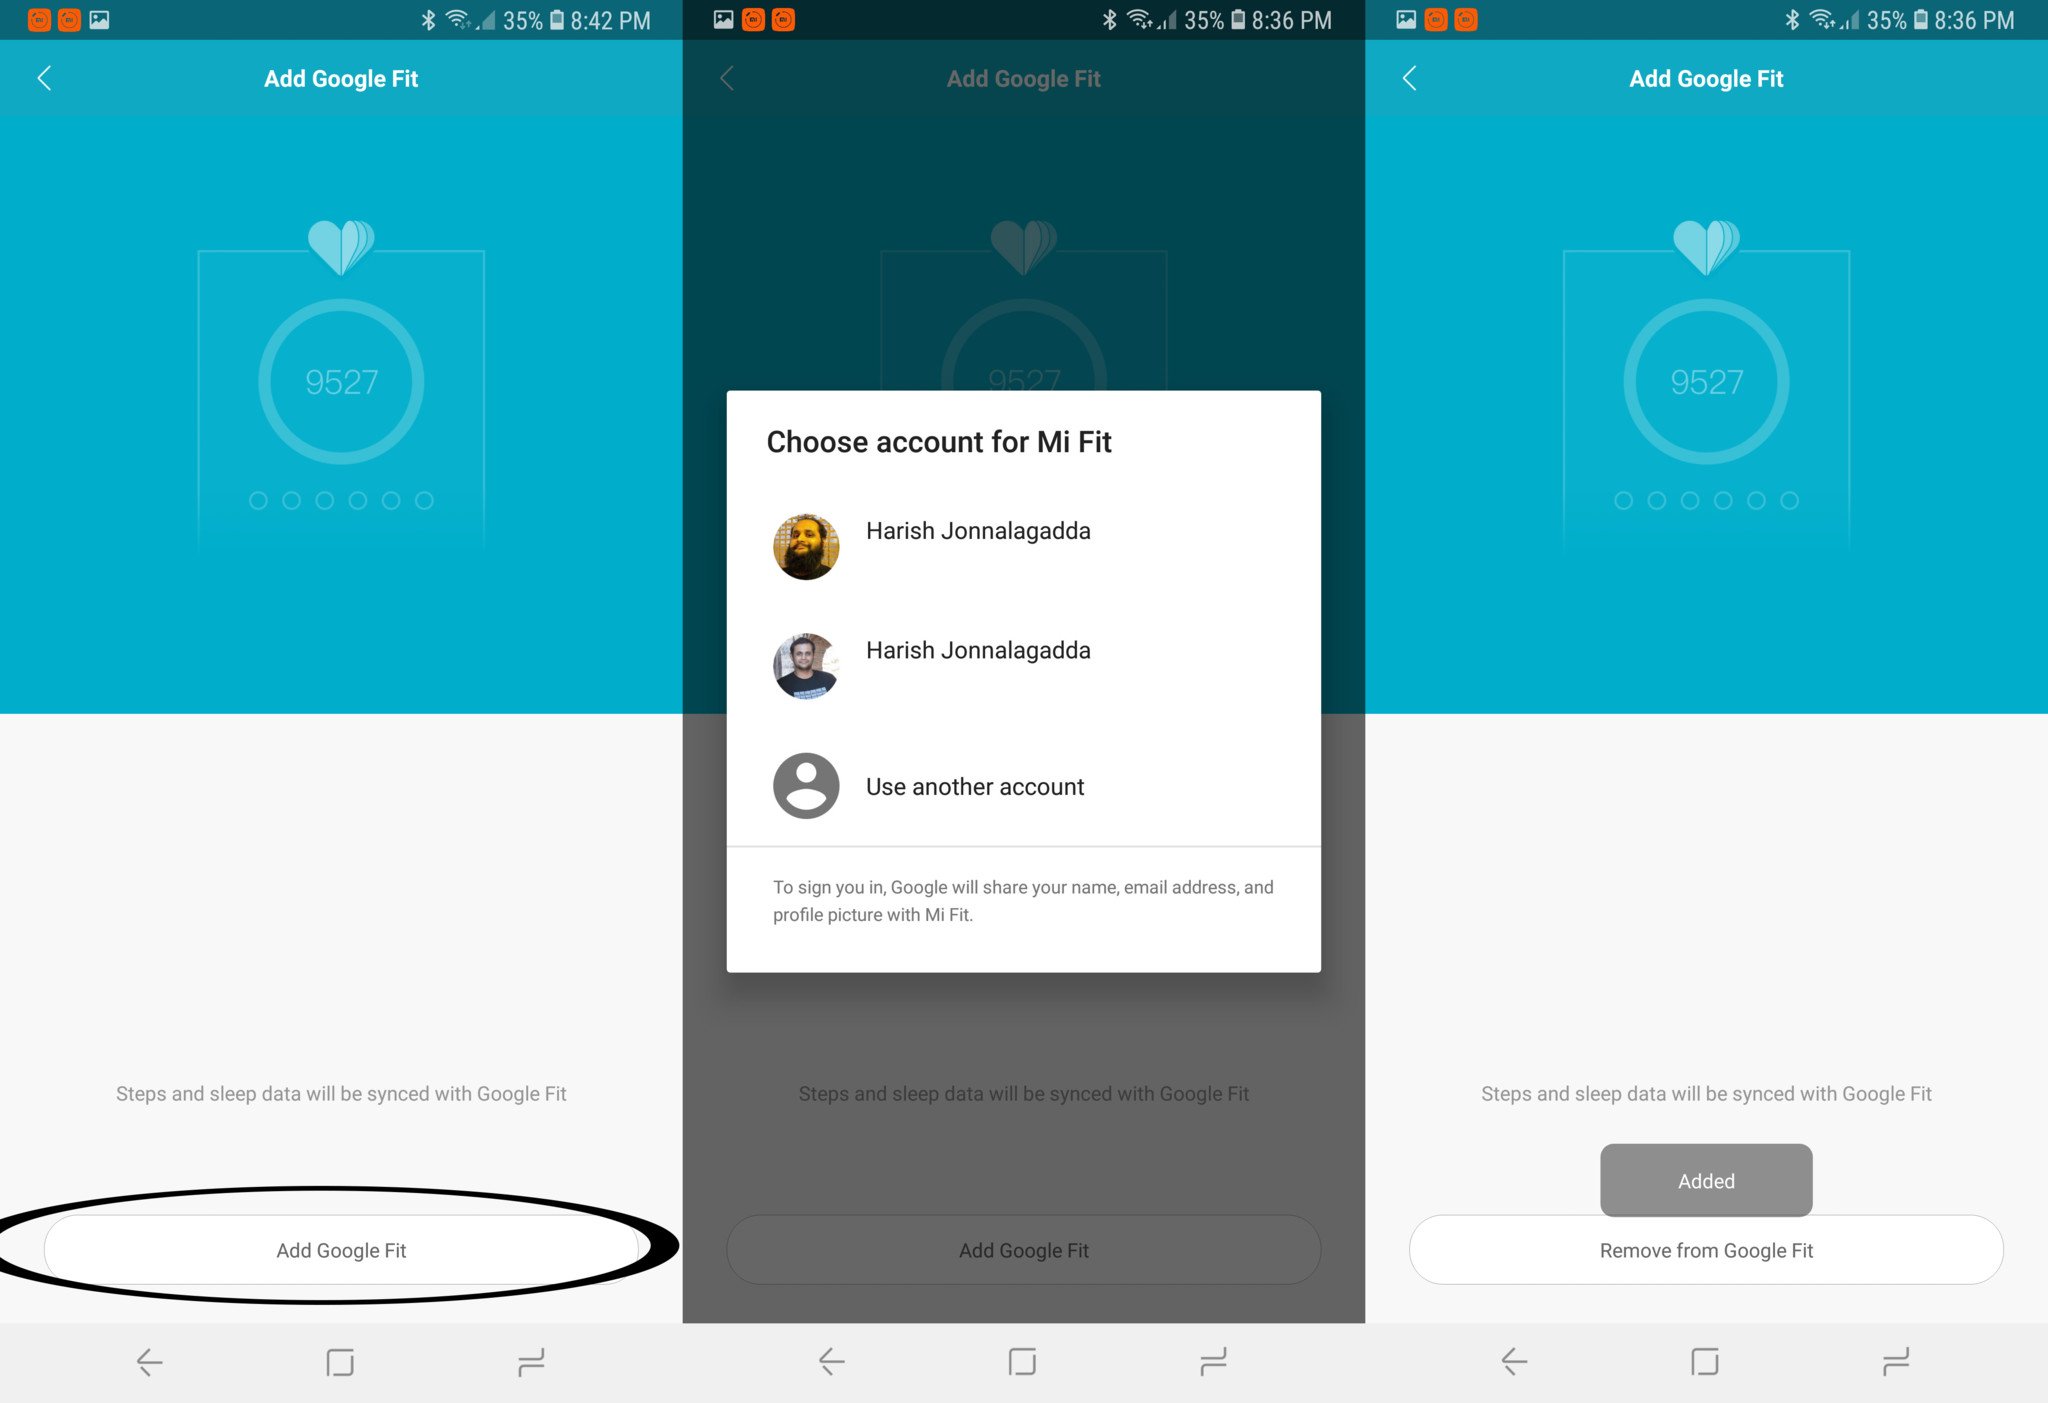This screenshot has height=1403, width=2048.
Task: Click Remove from Google Fit button
Action: [1706, 1251]
